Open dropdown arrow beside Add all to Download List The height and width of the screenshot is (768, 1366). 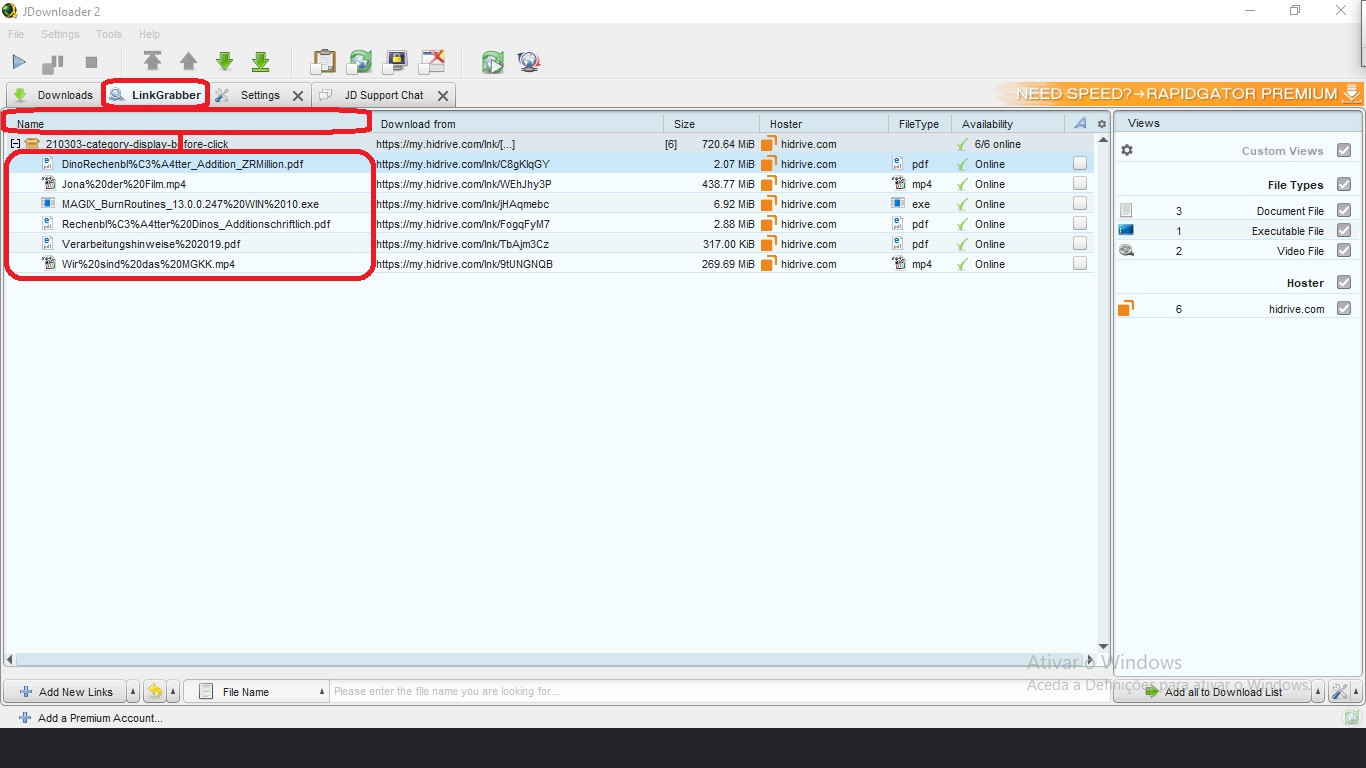[1318, 691]
